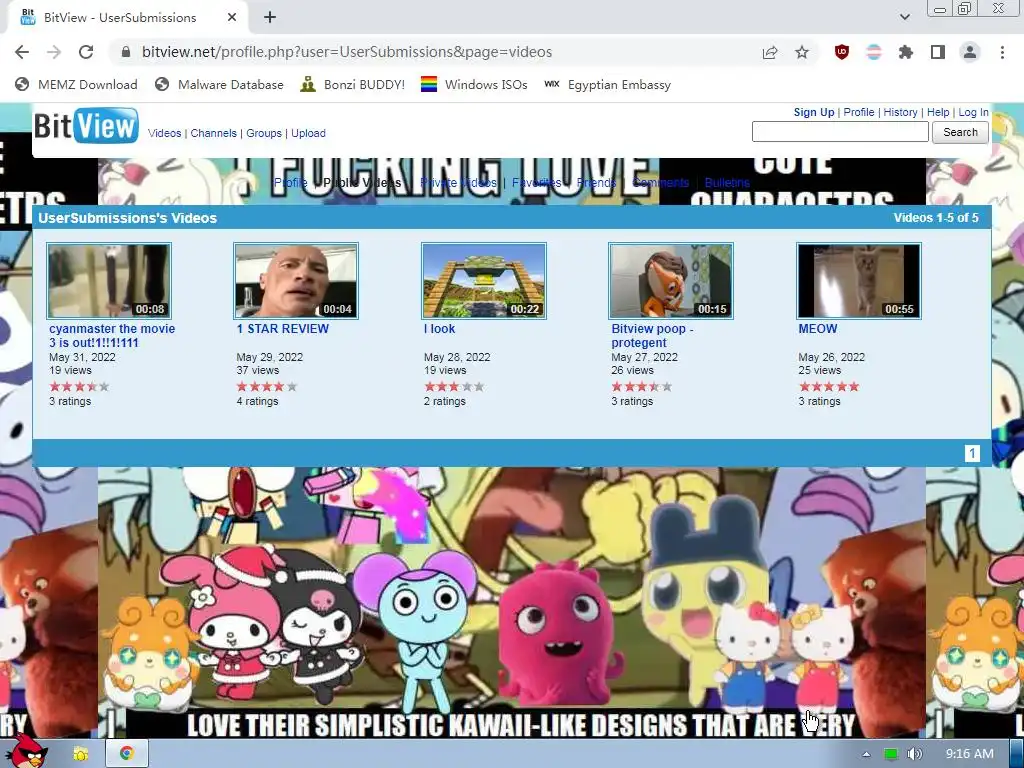1024x768 pixels.
Task: Close the BitView - UserSubmissions tab
Action: [x=232, y=18]
